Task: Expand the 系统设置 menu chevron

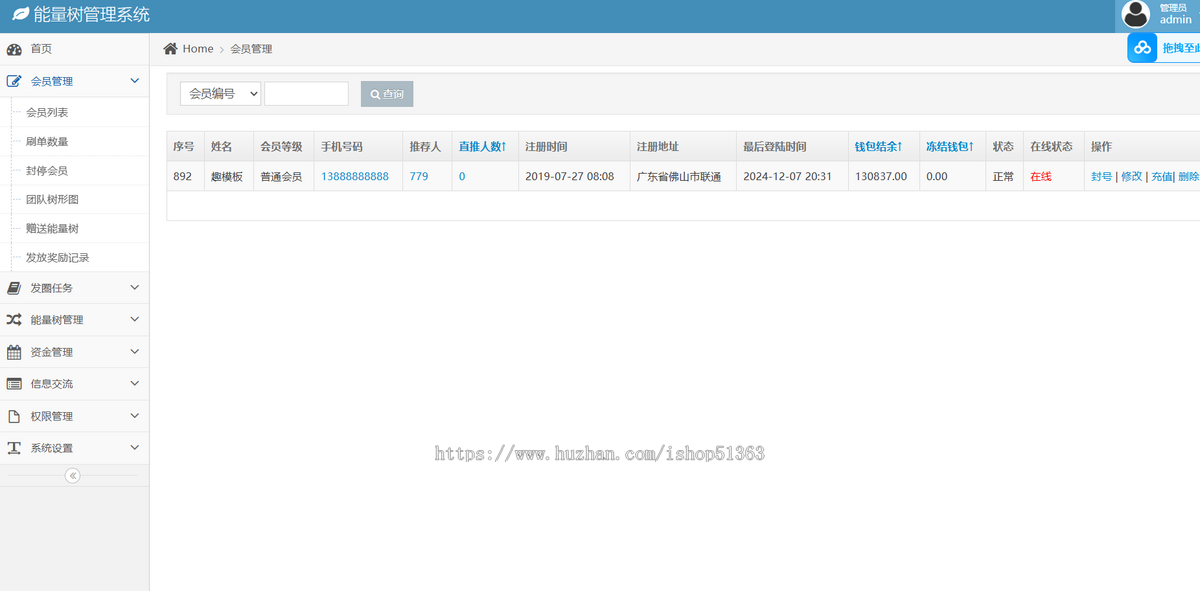Action: [135, 448]
